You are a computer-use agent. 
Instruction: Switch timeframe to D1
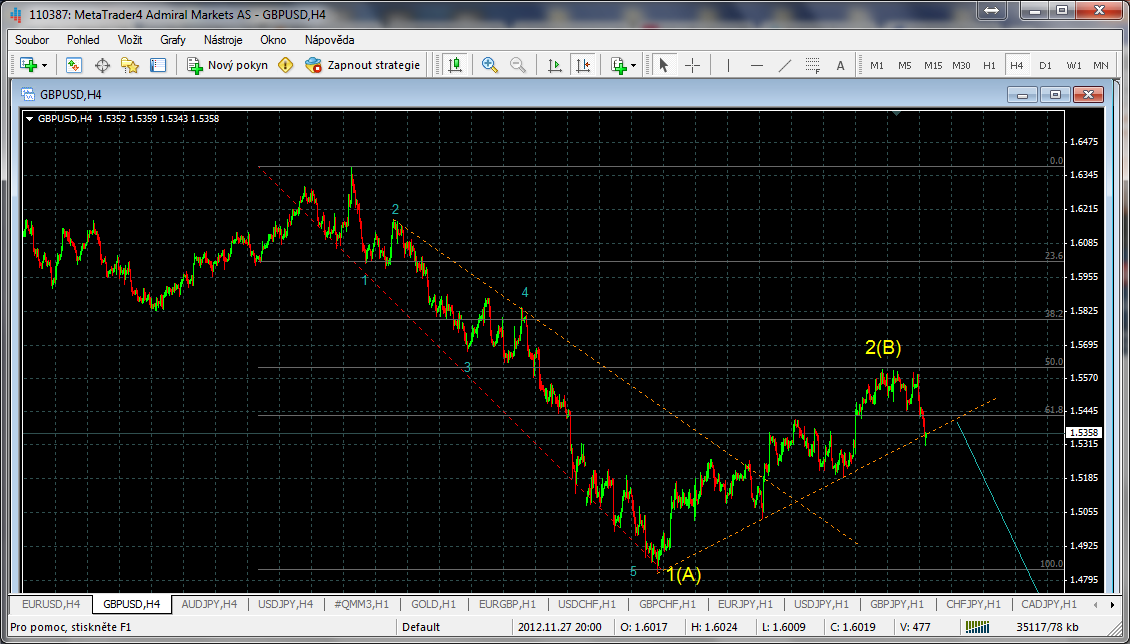[x=1046, y=65]
